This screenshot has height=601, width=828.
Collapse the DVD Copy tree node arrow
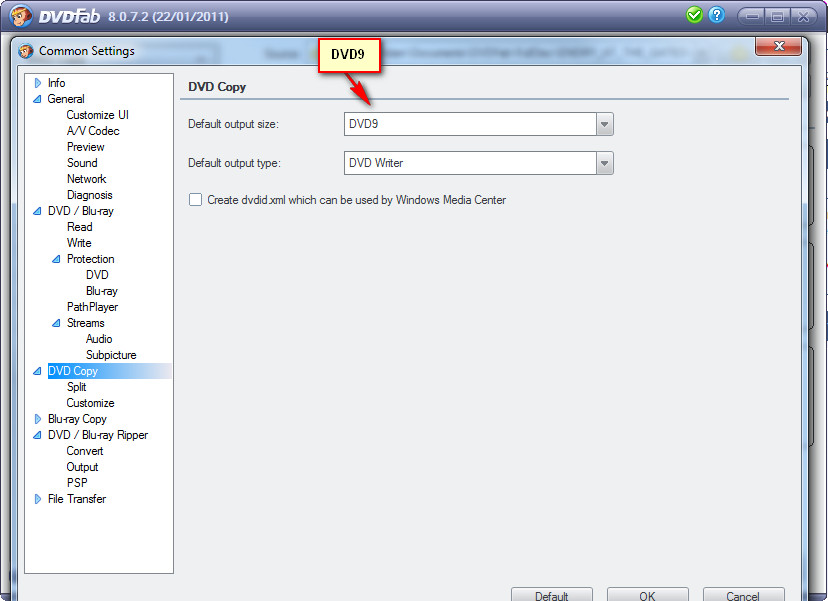point(37,371)
